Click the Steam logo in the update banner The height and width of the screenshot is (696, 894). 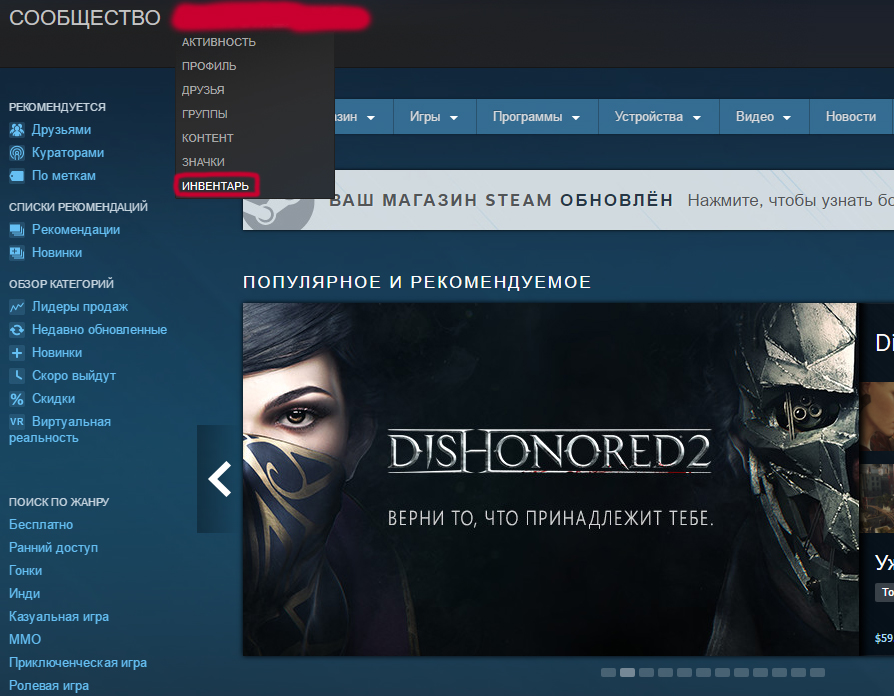(x=279, y=214)
